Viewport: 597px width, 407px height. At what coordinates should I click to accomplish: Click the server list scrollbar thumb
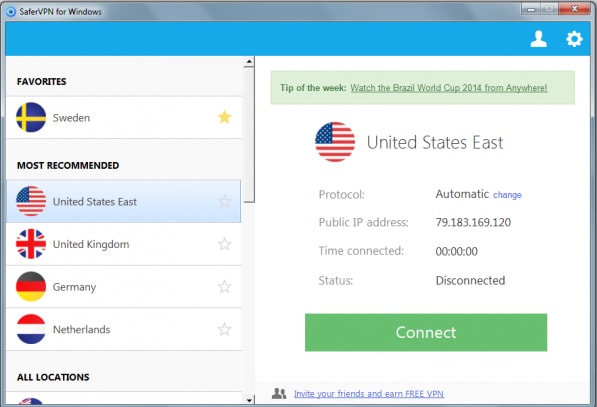point(249,135)
